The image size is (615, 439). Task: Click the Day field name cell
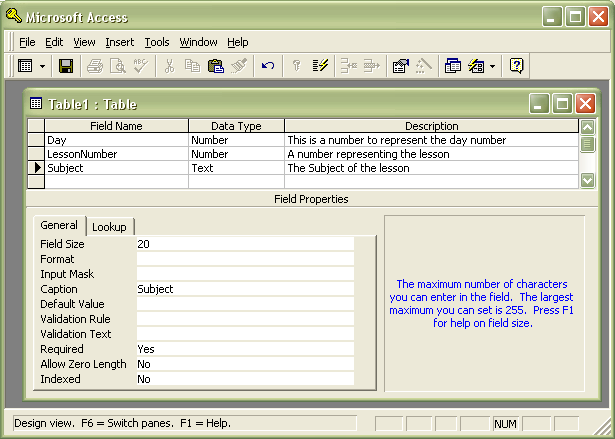(x=116, y=140)
